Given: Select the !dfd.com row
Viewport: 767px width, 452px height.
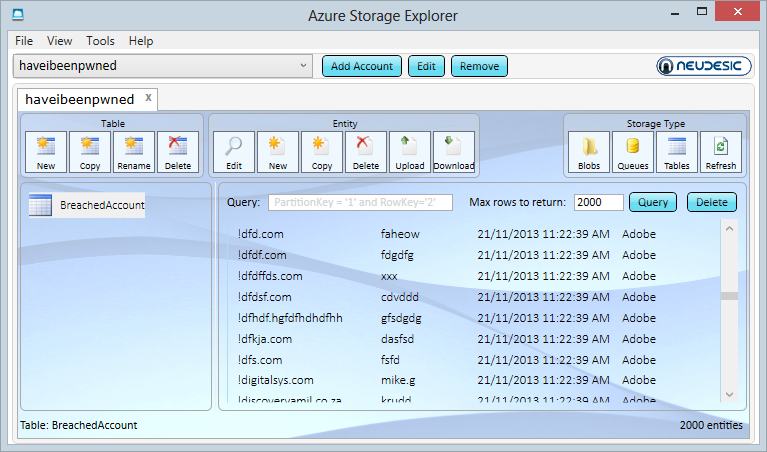Looking at the screenshot, I should point(448,234).
